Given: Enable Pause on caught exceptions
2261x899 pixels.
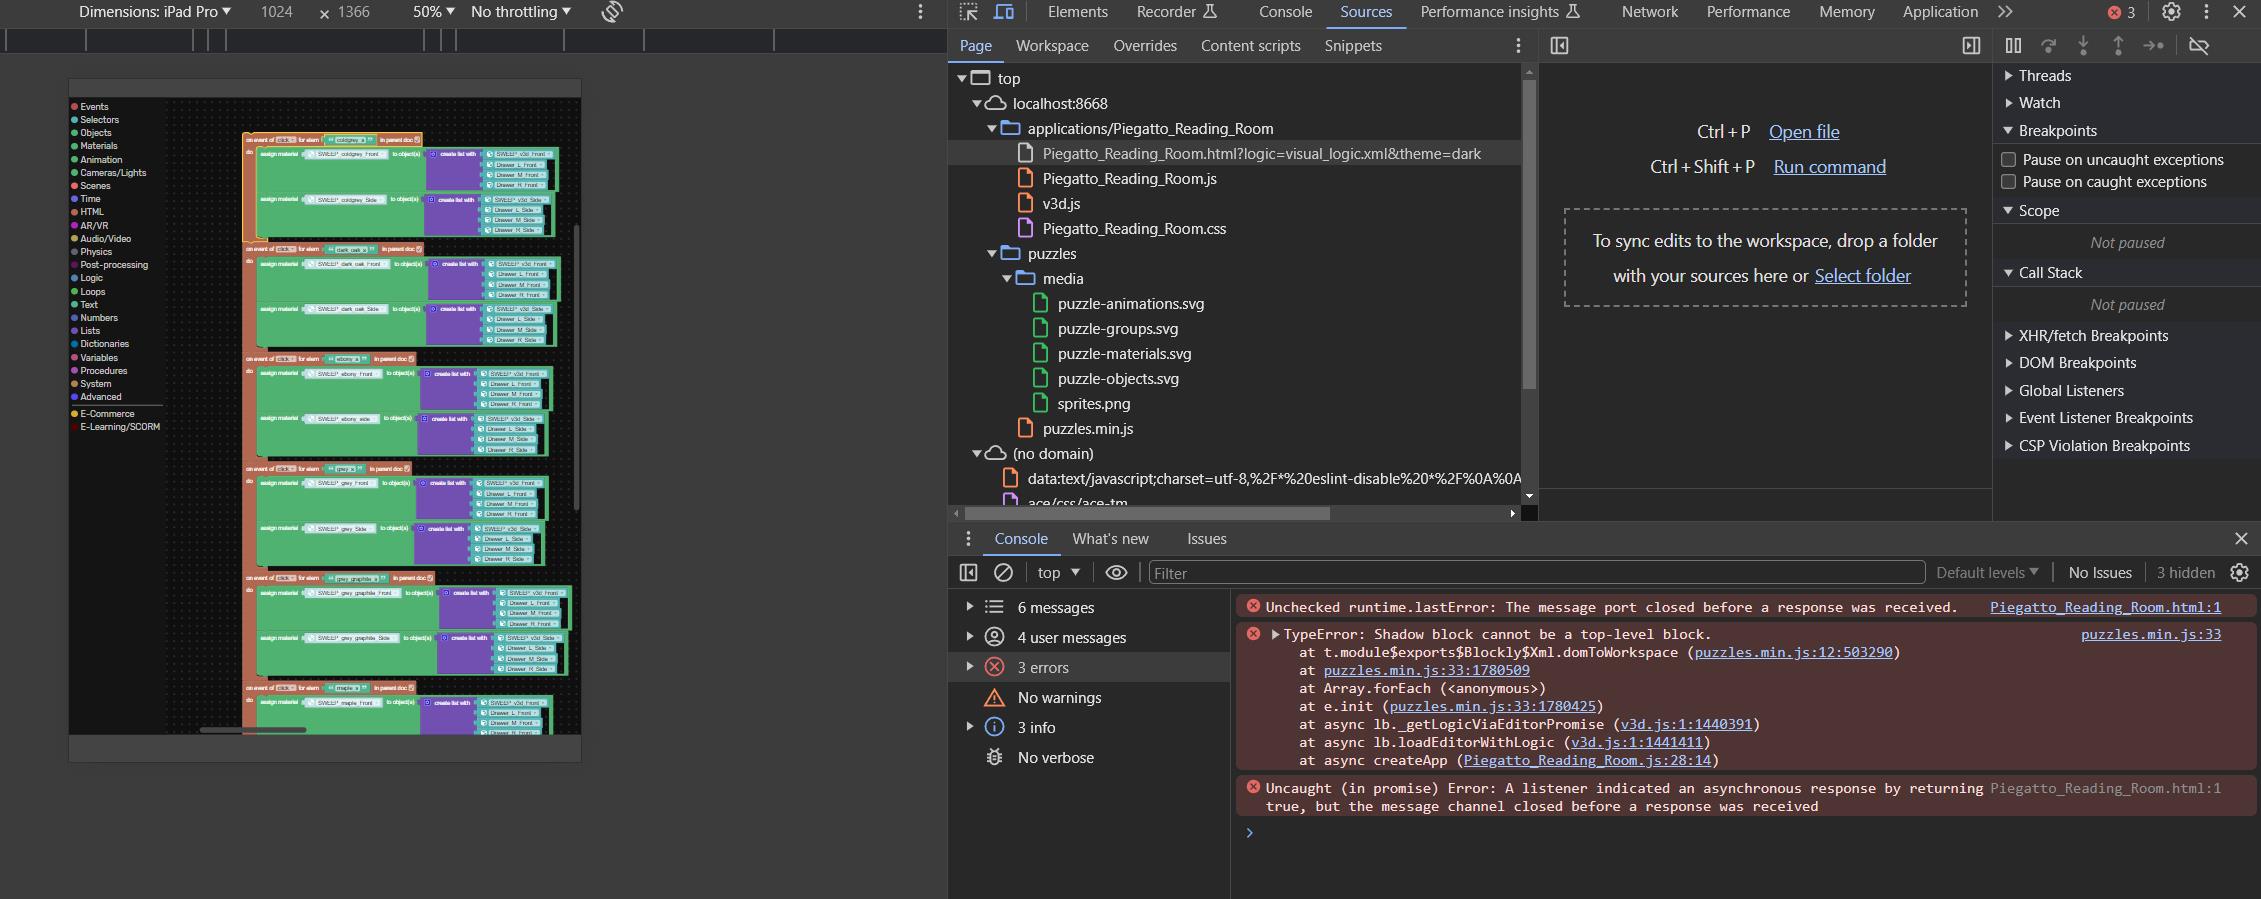Looking at the screenshot, I should click(x=2008, y=182).
